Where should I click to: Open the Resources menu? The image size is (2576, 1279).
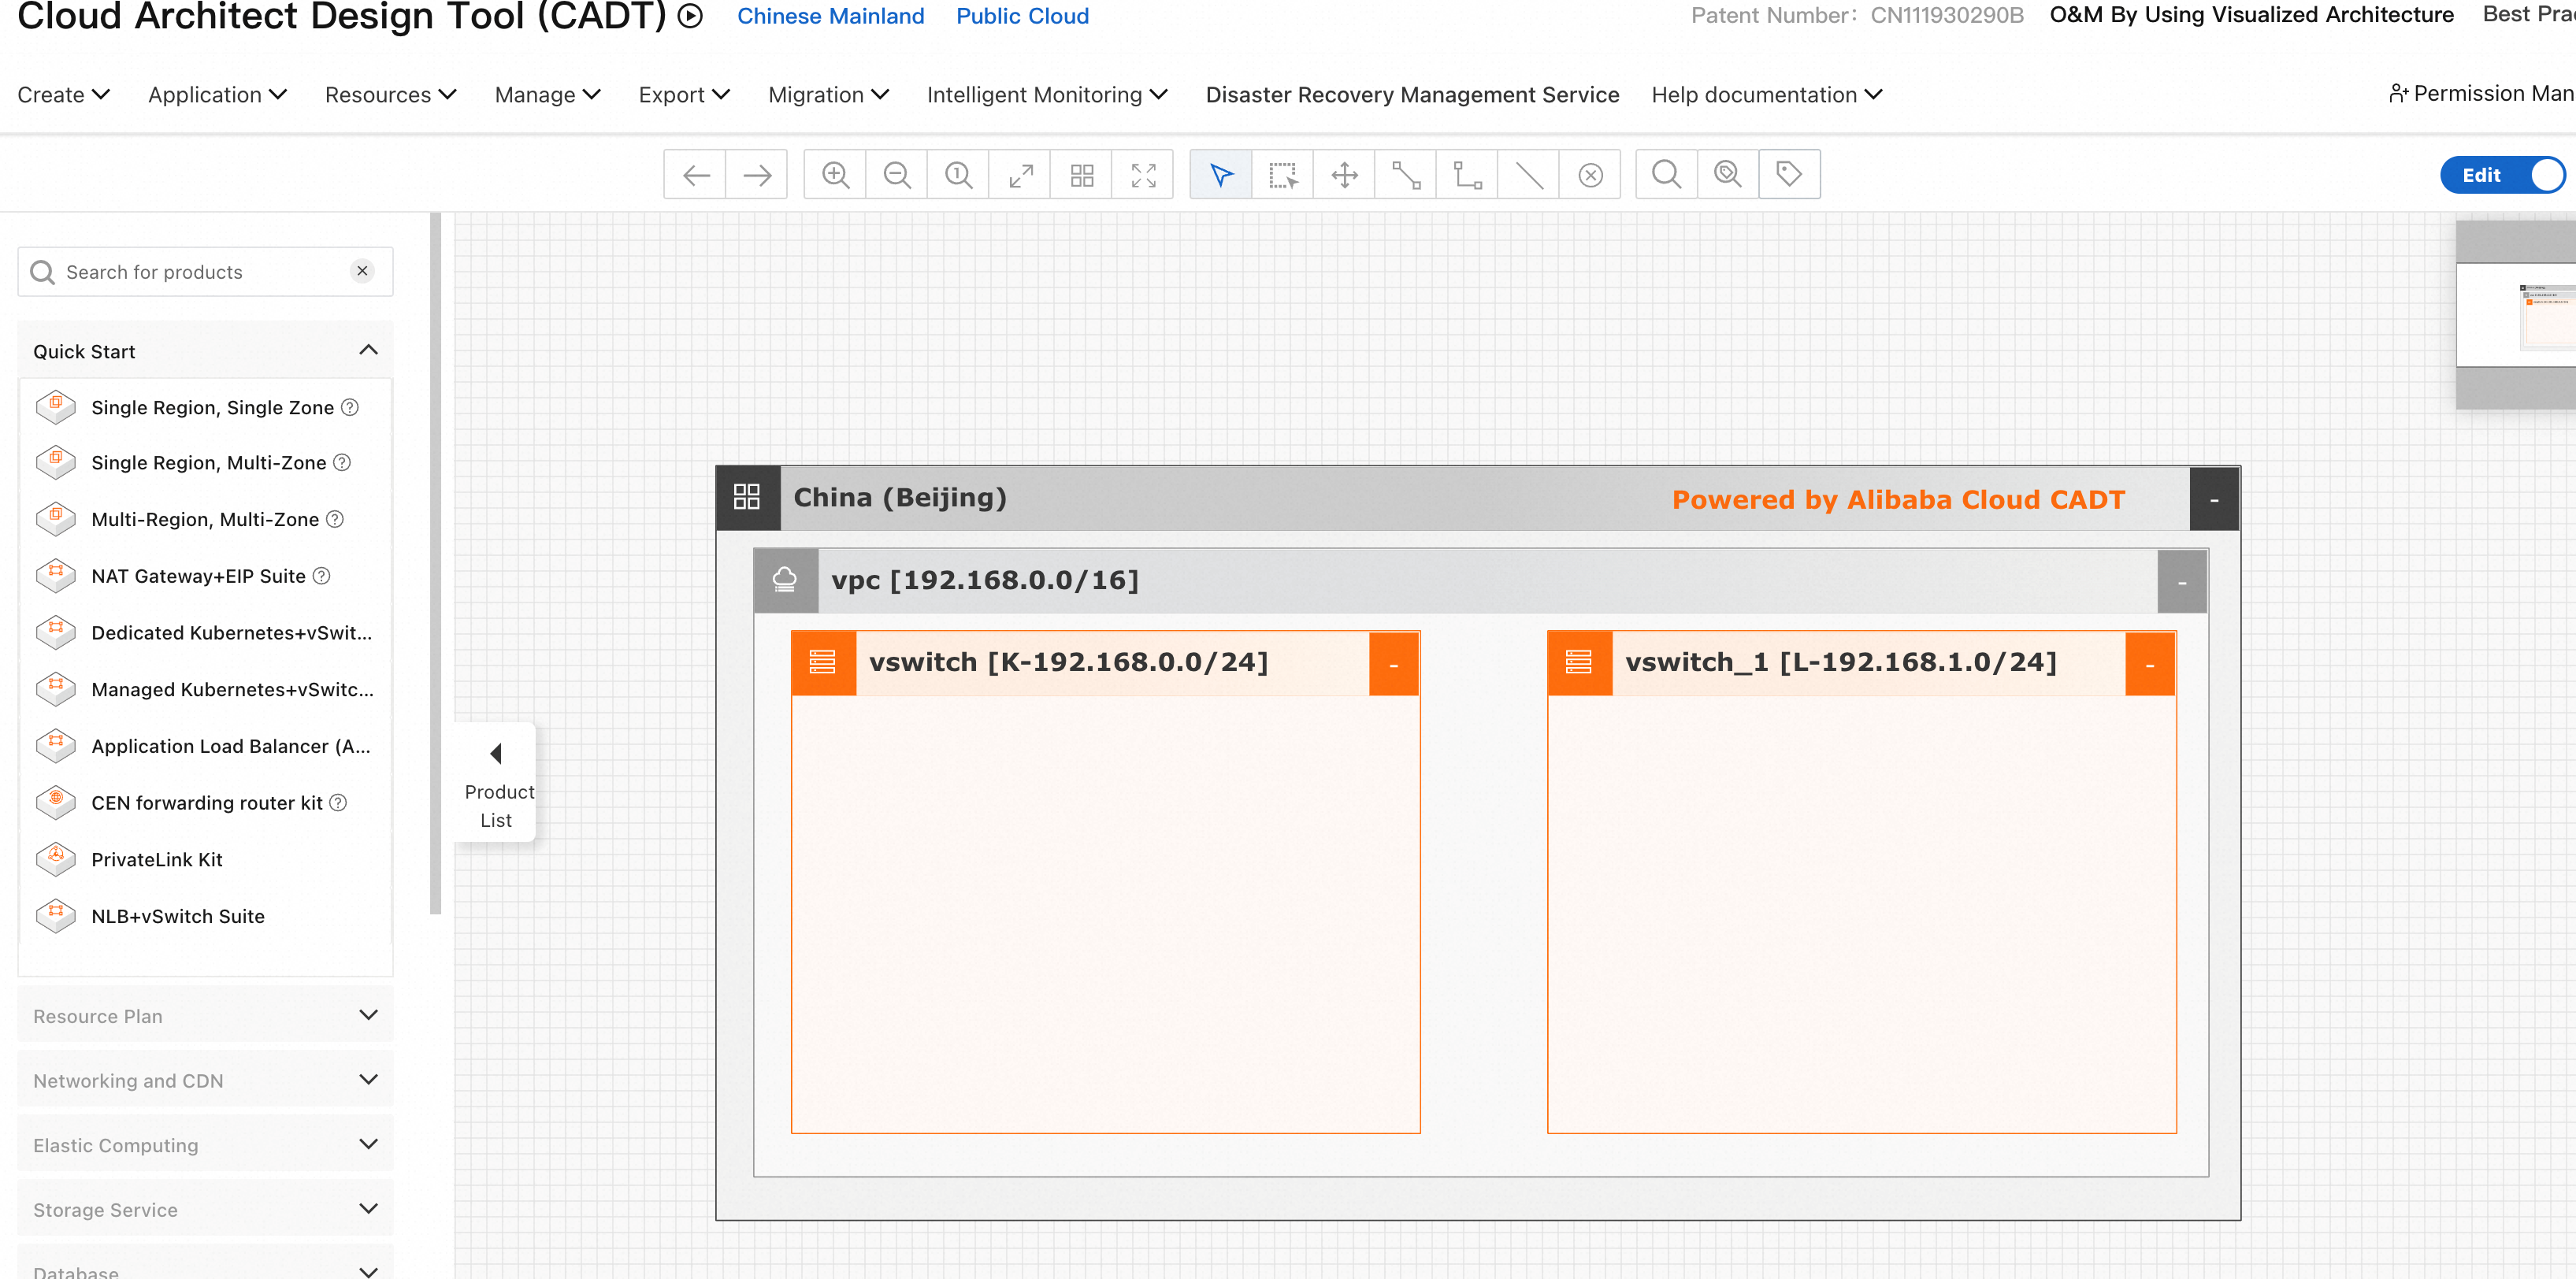coord(390,94)
